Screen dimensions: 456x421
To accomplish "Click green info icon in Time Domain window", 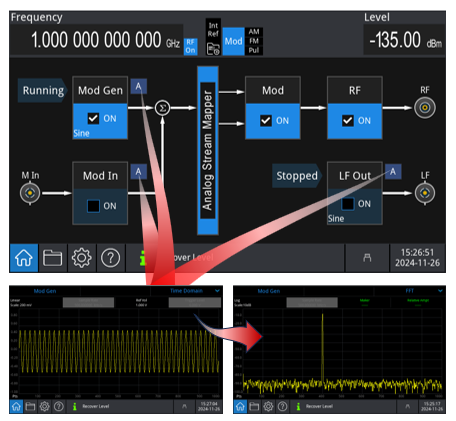I will (x=75, y=406).
